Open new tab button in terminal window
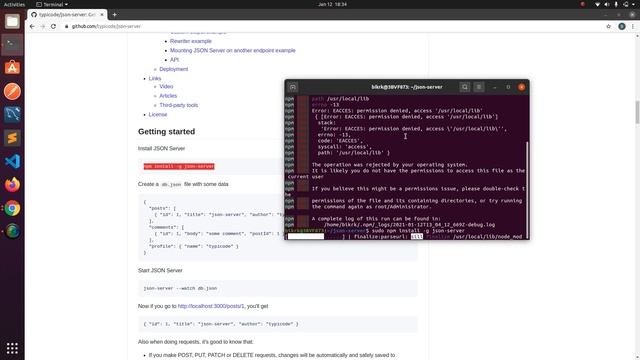 click(293, 87)
